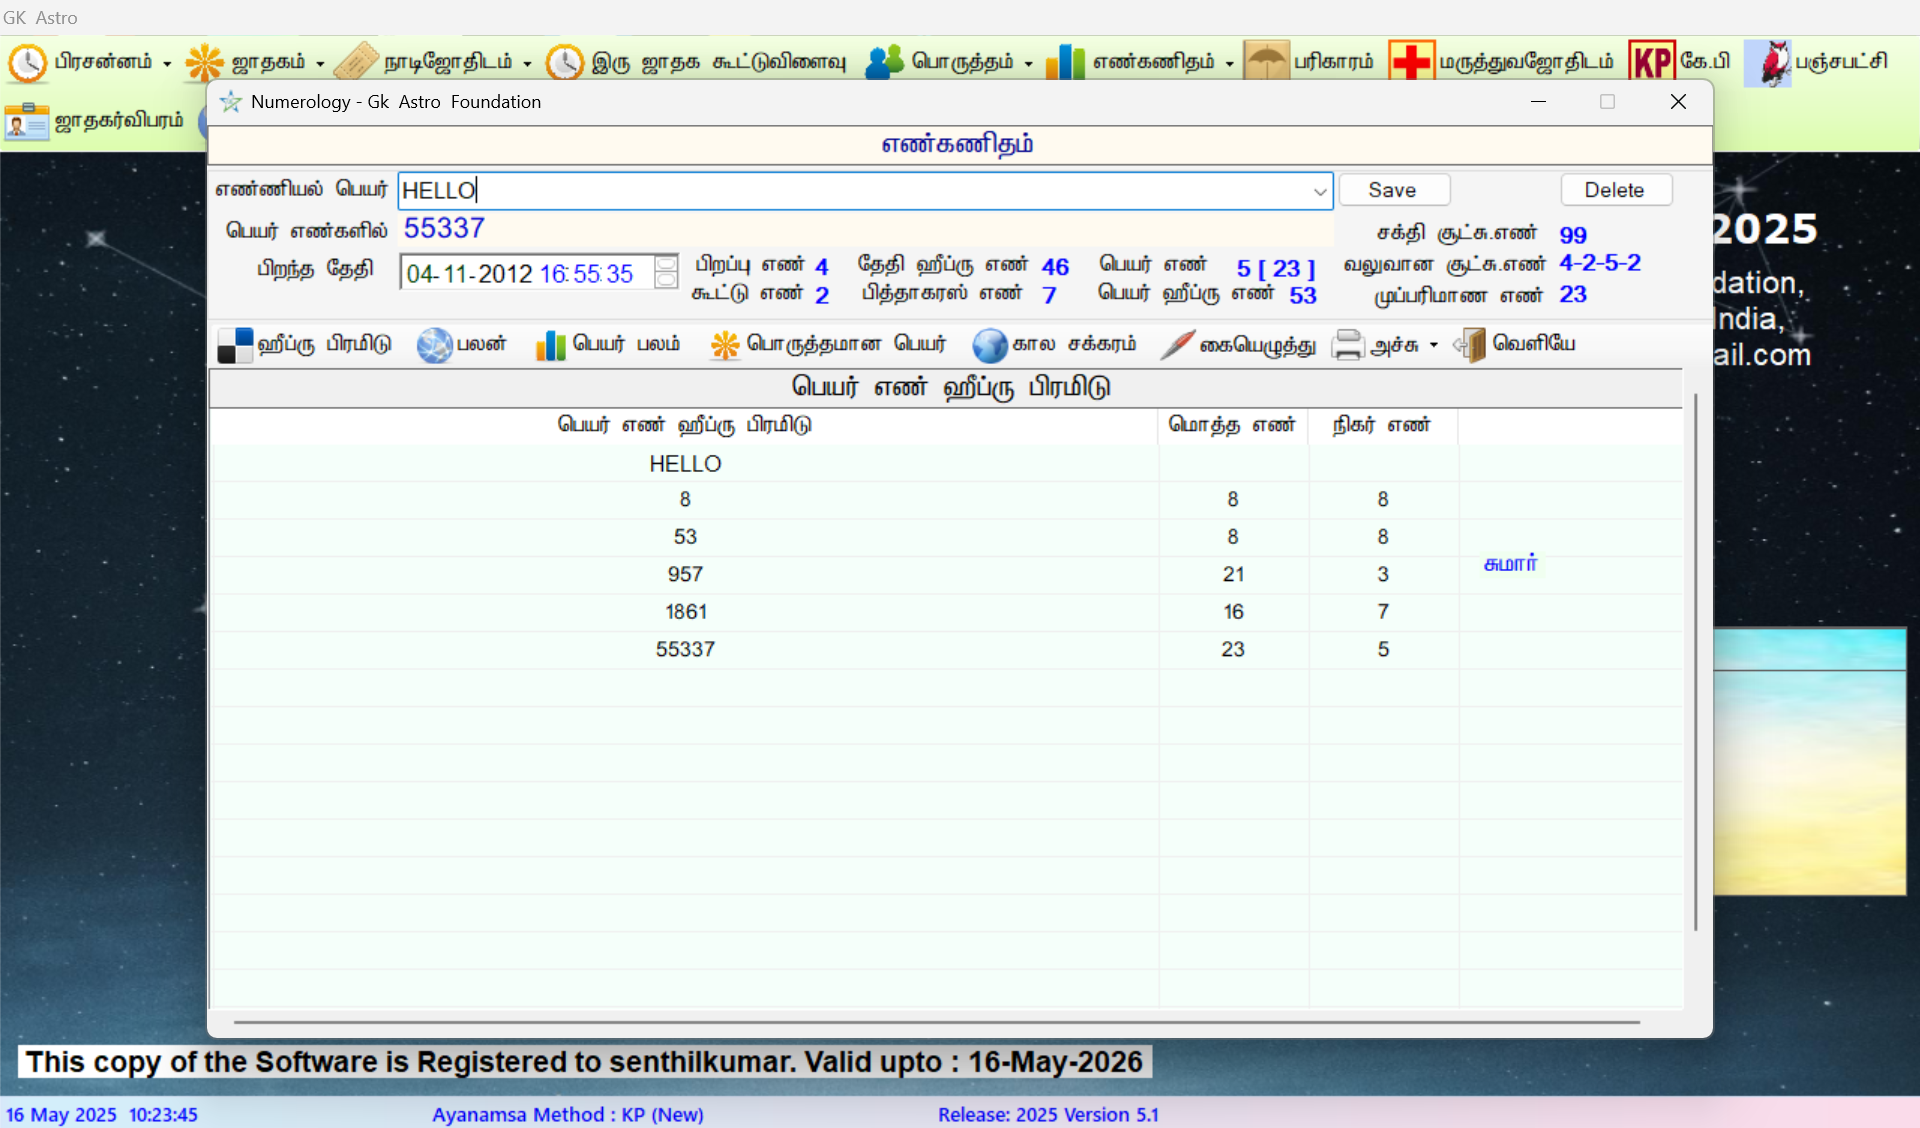
Task: Click the KP கே.பி icon
Action: coord(1652,62)
